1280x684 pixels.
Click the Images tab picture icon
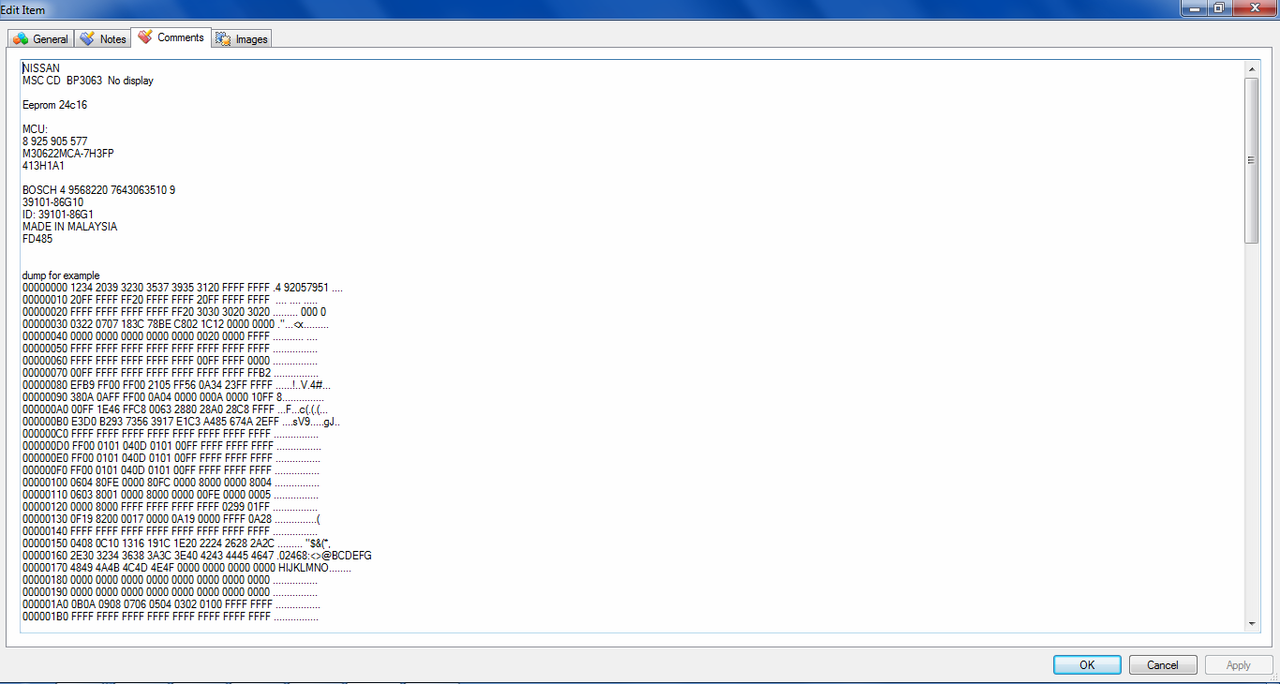tap(224, 39)
